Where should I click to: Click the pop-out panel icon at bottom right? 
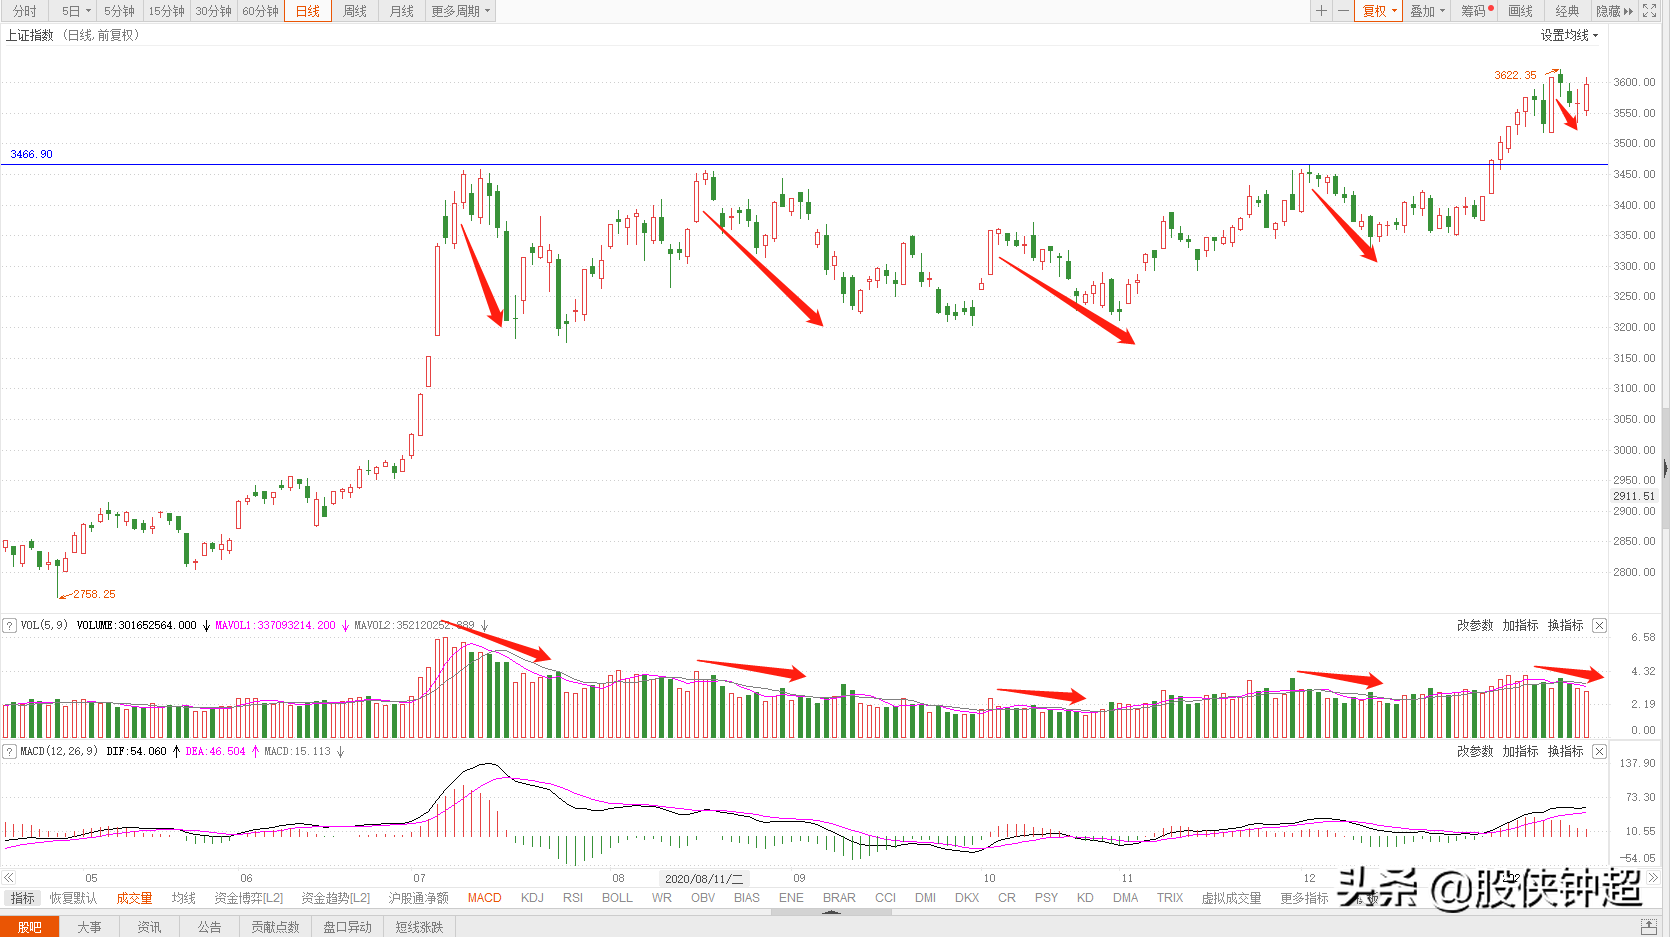coord(1649,927)
